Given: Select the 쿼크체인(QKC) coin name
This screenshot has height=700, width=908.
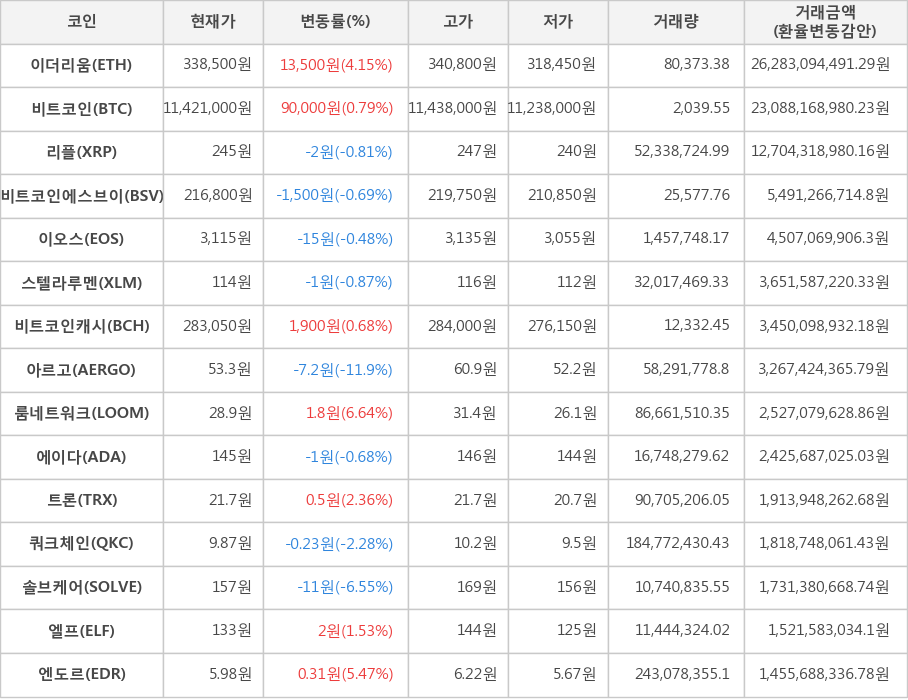Looking at the screenshot, I should [82, 544].
